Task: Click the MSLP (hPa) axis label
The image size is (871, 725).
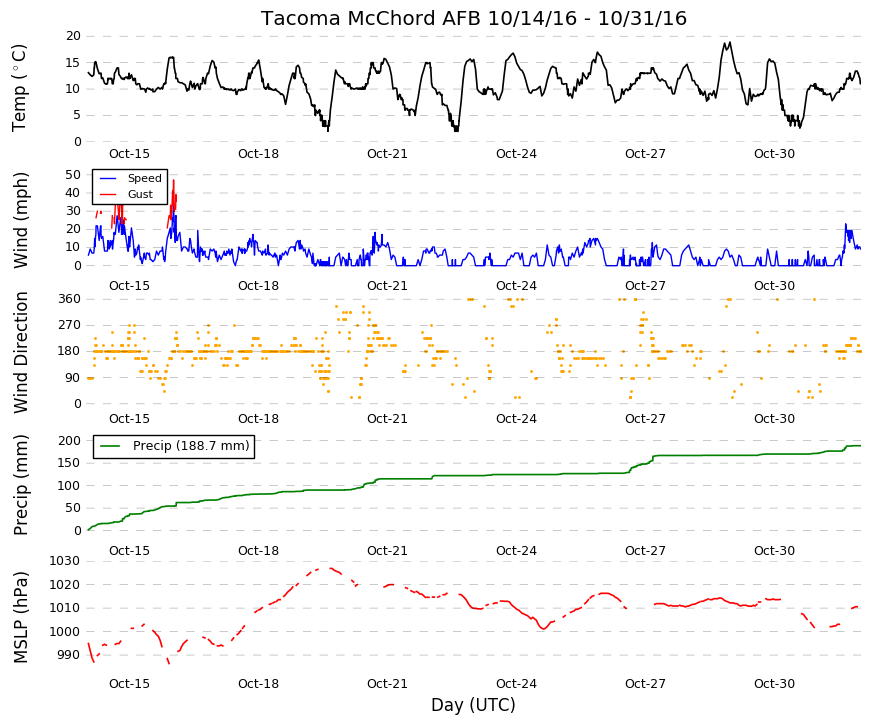Action: click(x=20, y=617)
